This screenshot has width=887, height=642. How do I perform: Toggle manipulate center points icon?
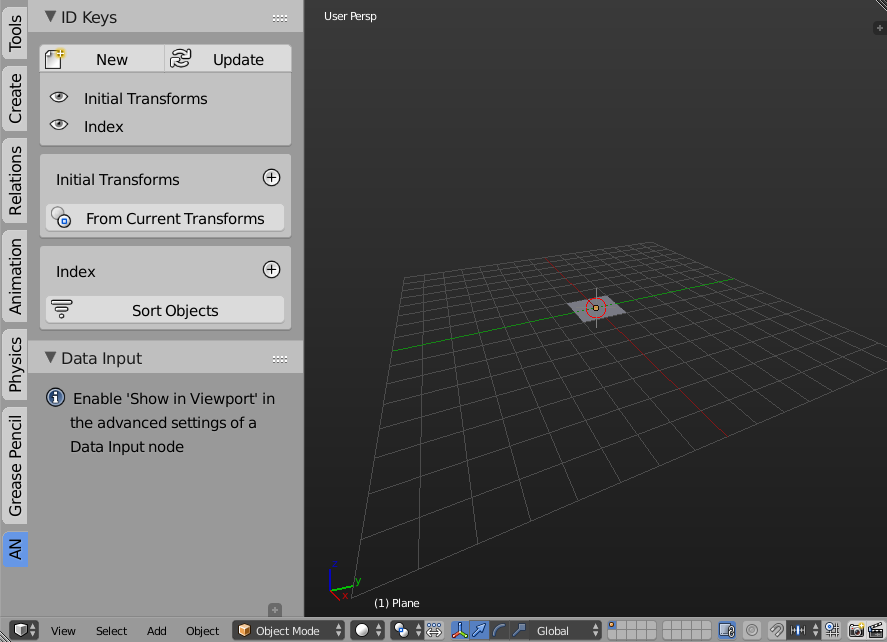click(x=434, y=630)
